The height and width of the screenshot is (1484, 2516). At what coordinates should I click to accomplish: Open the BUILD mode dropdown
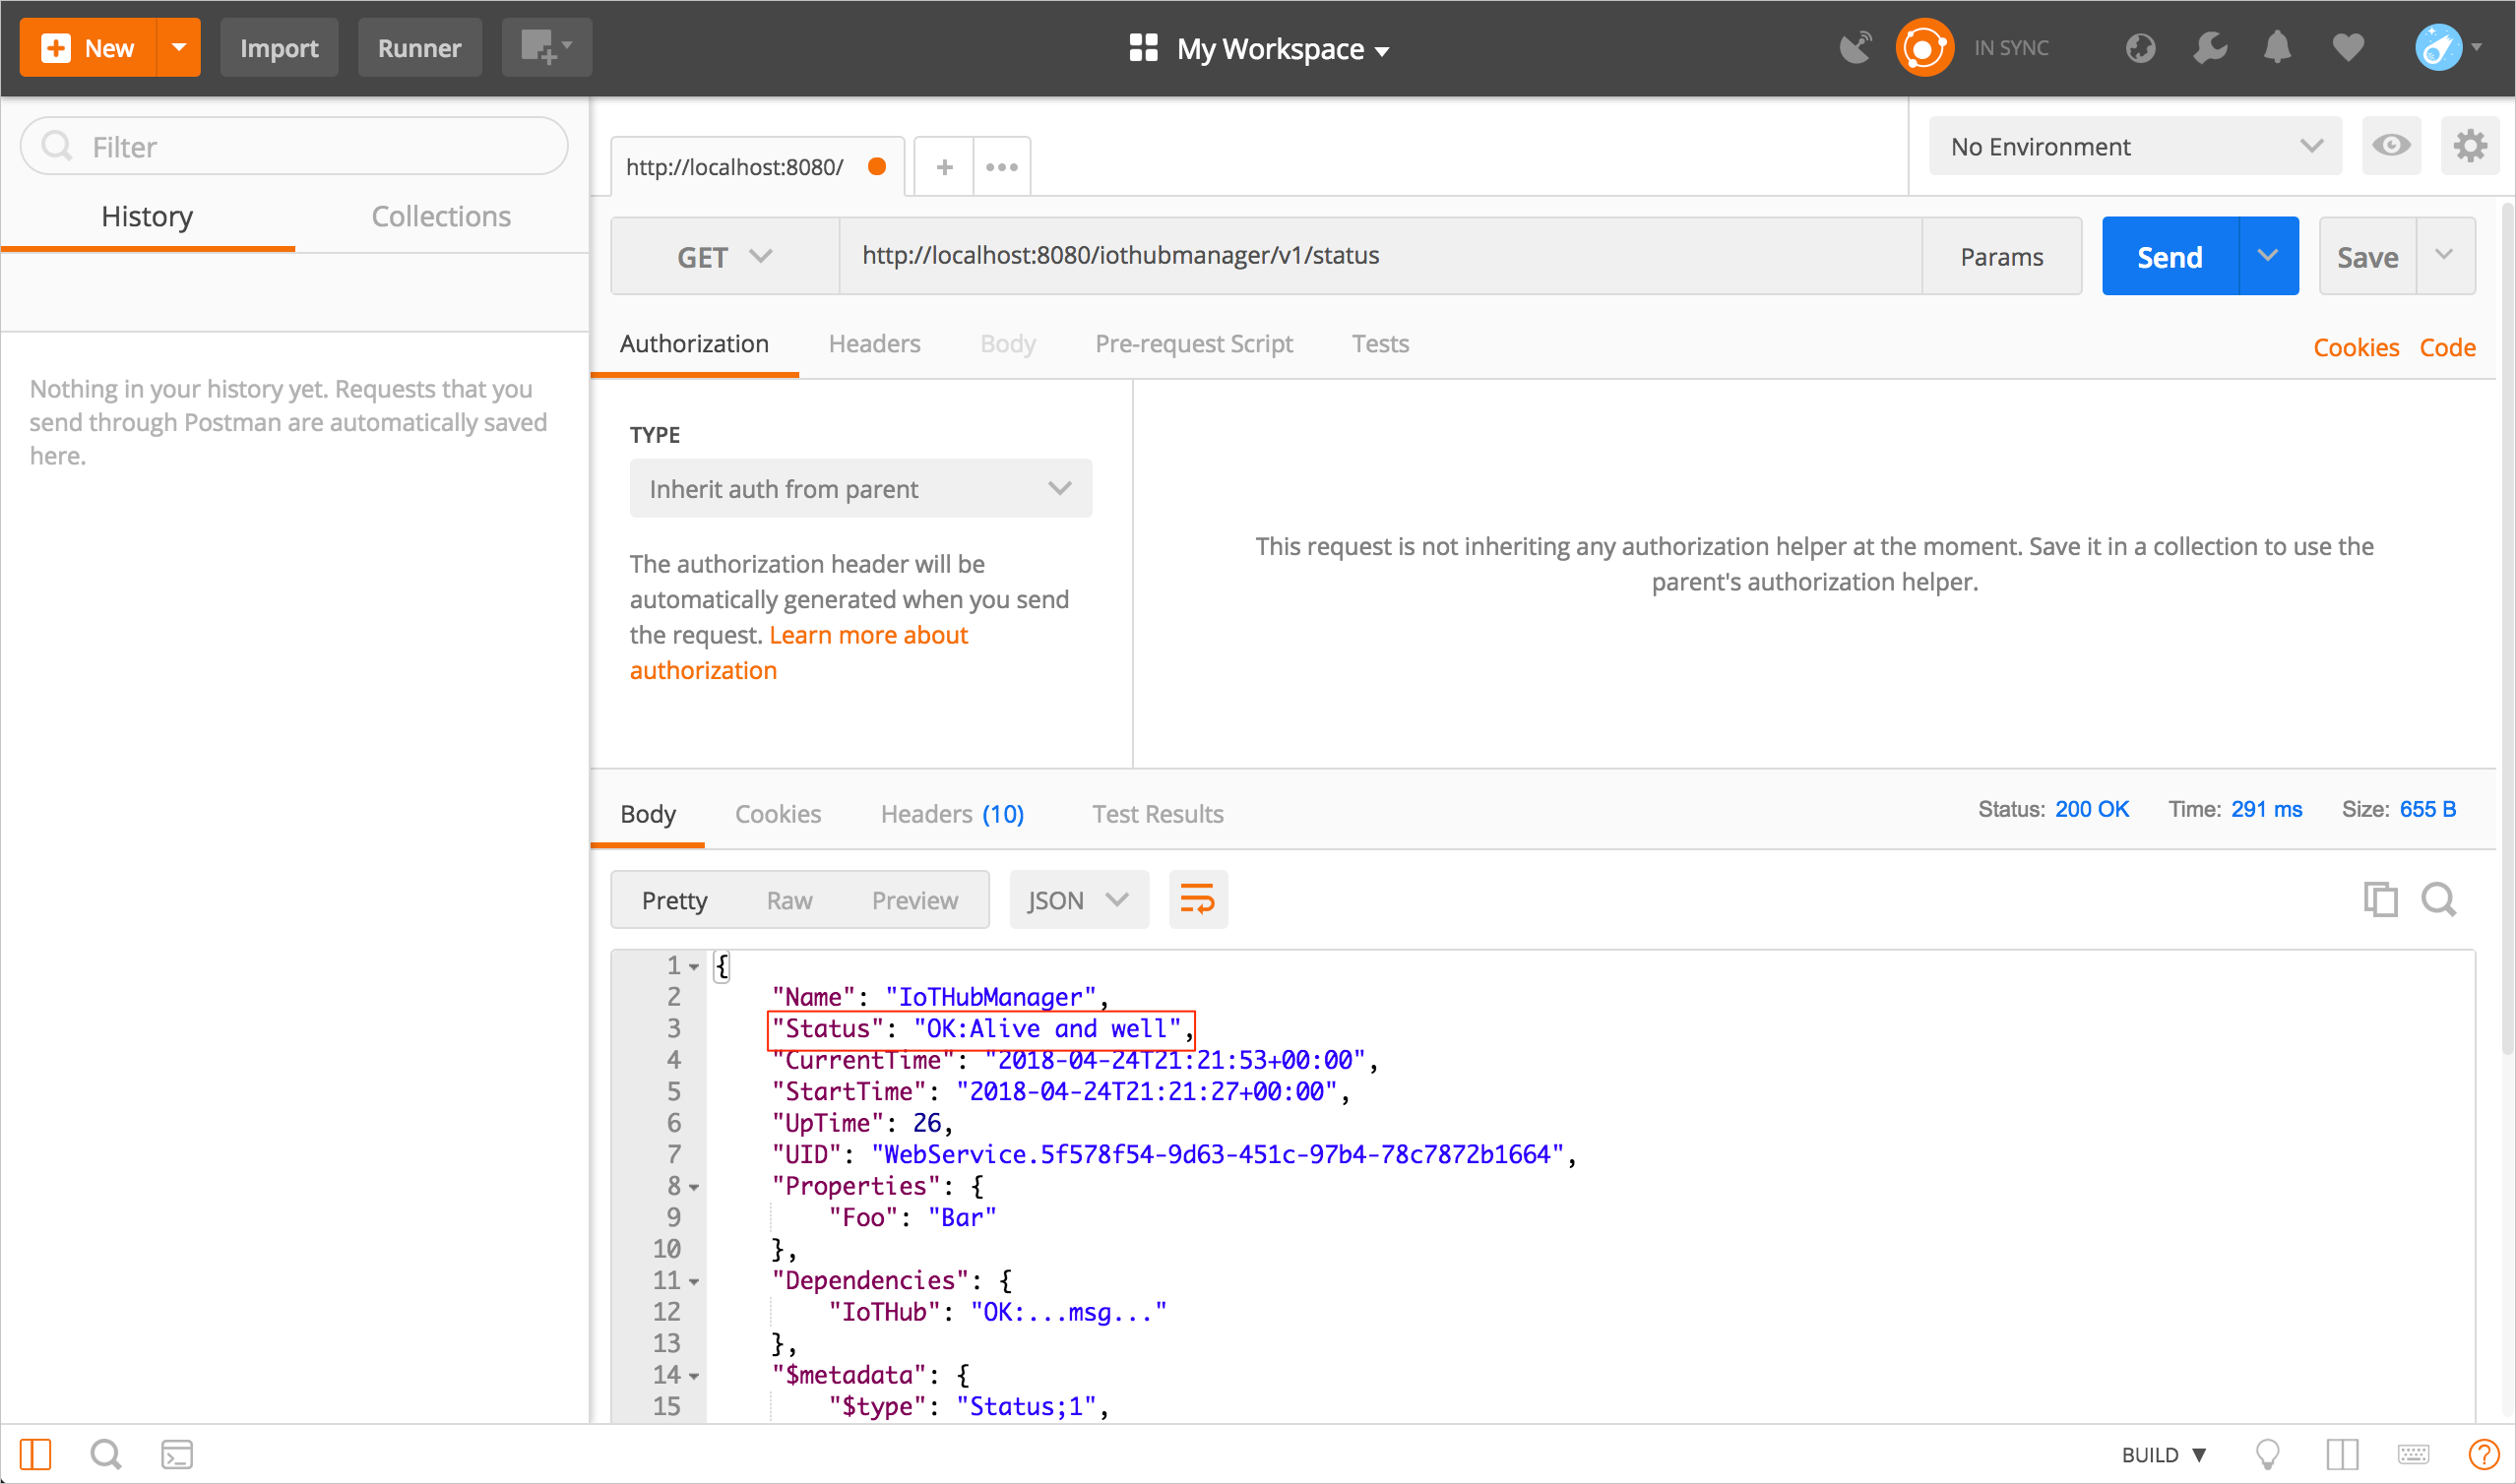click(x=2164, y=1454)
